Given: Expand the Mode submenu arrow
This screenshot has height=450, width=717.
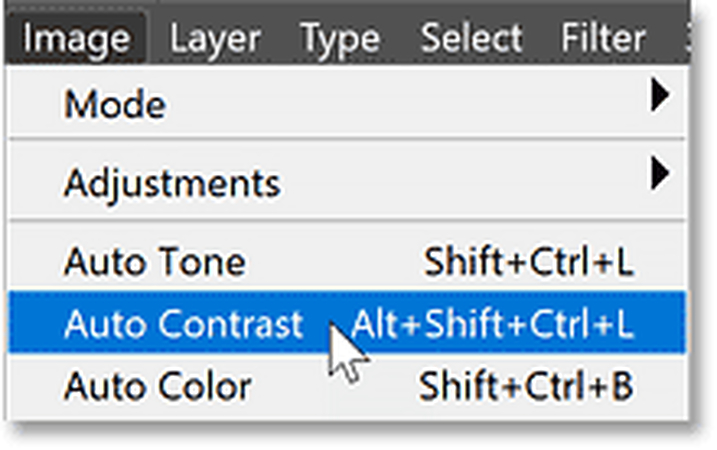Looking at the screenshot, I should pos(659,96).
